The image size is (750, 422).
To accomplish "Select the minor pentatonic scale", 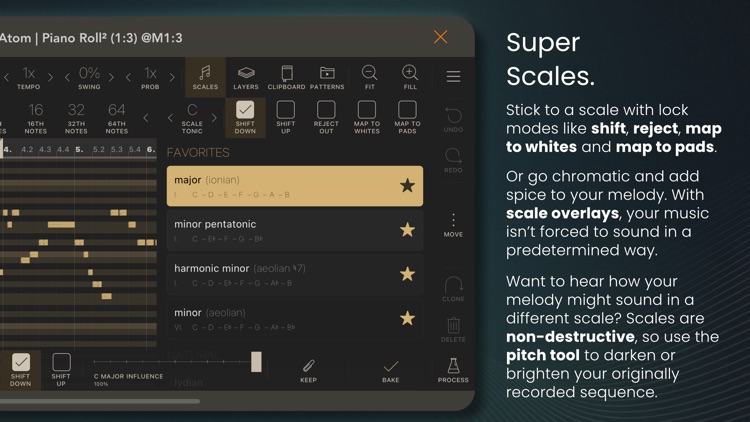I will [295, 231].
